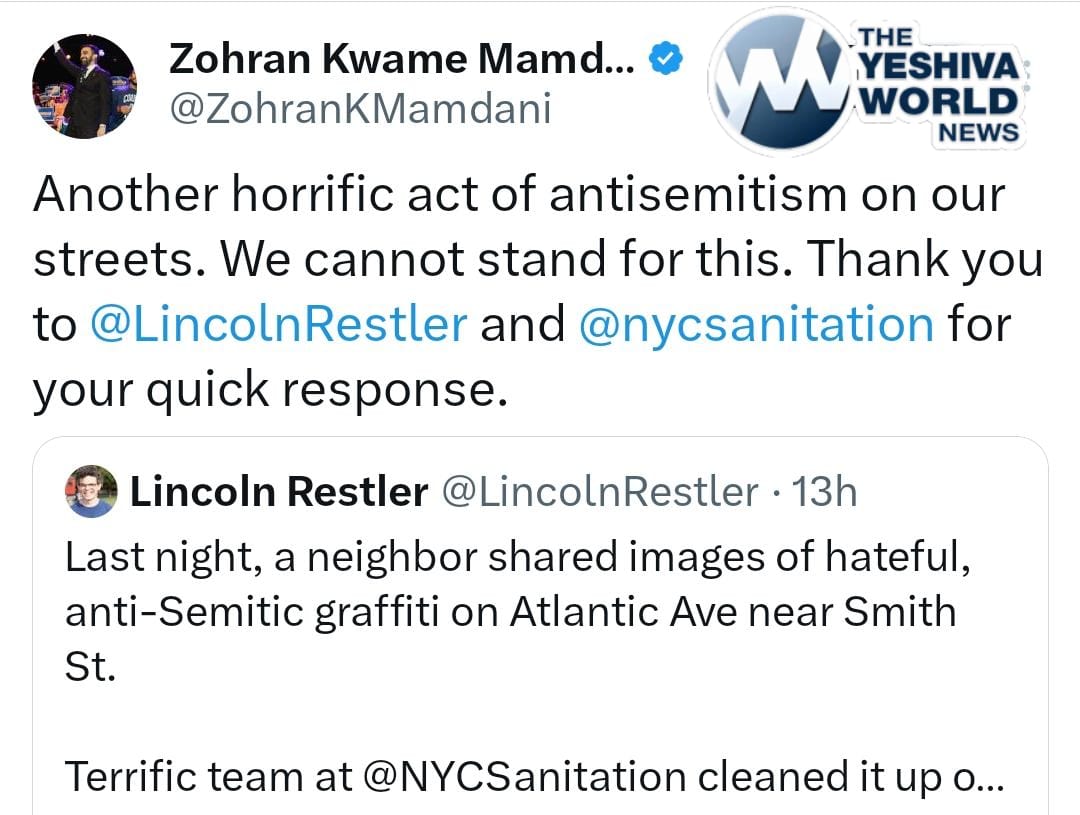Click the bold Lincoln Restler name
1080x815 pixels.
click(x=279, y=492)
